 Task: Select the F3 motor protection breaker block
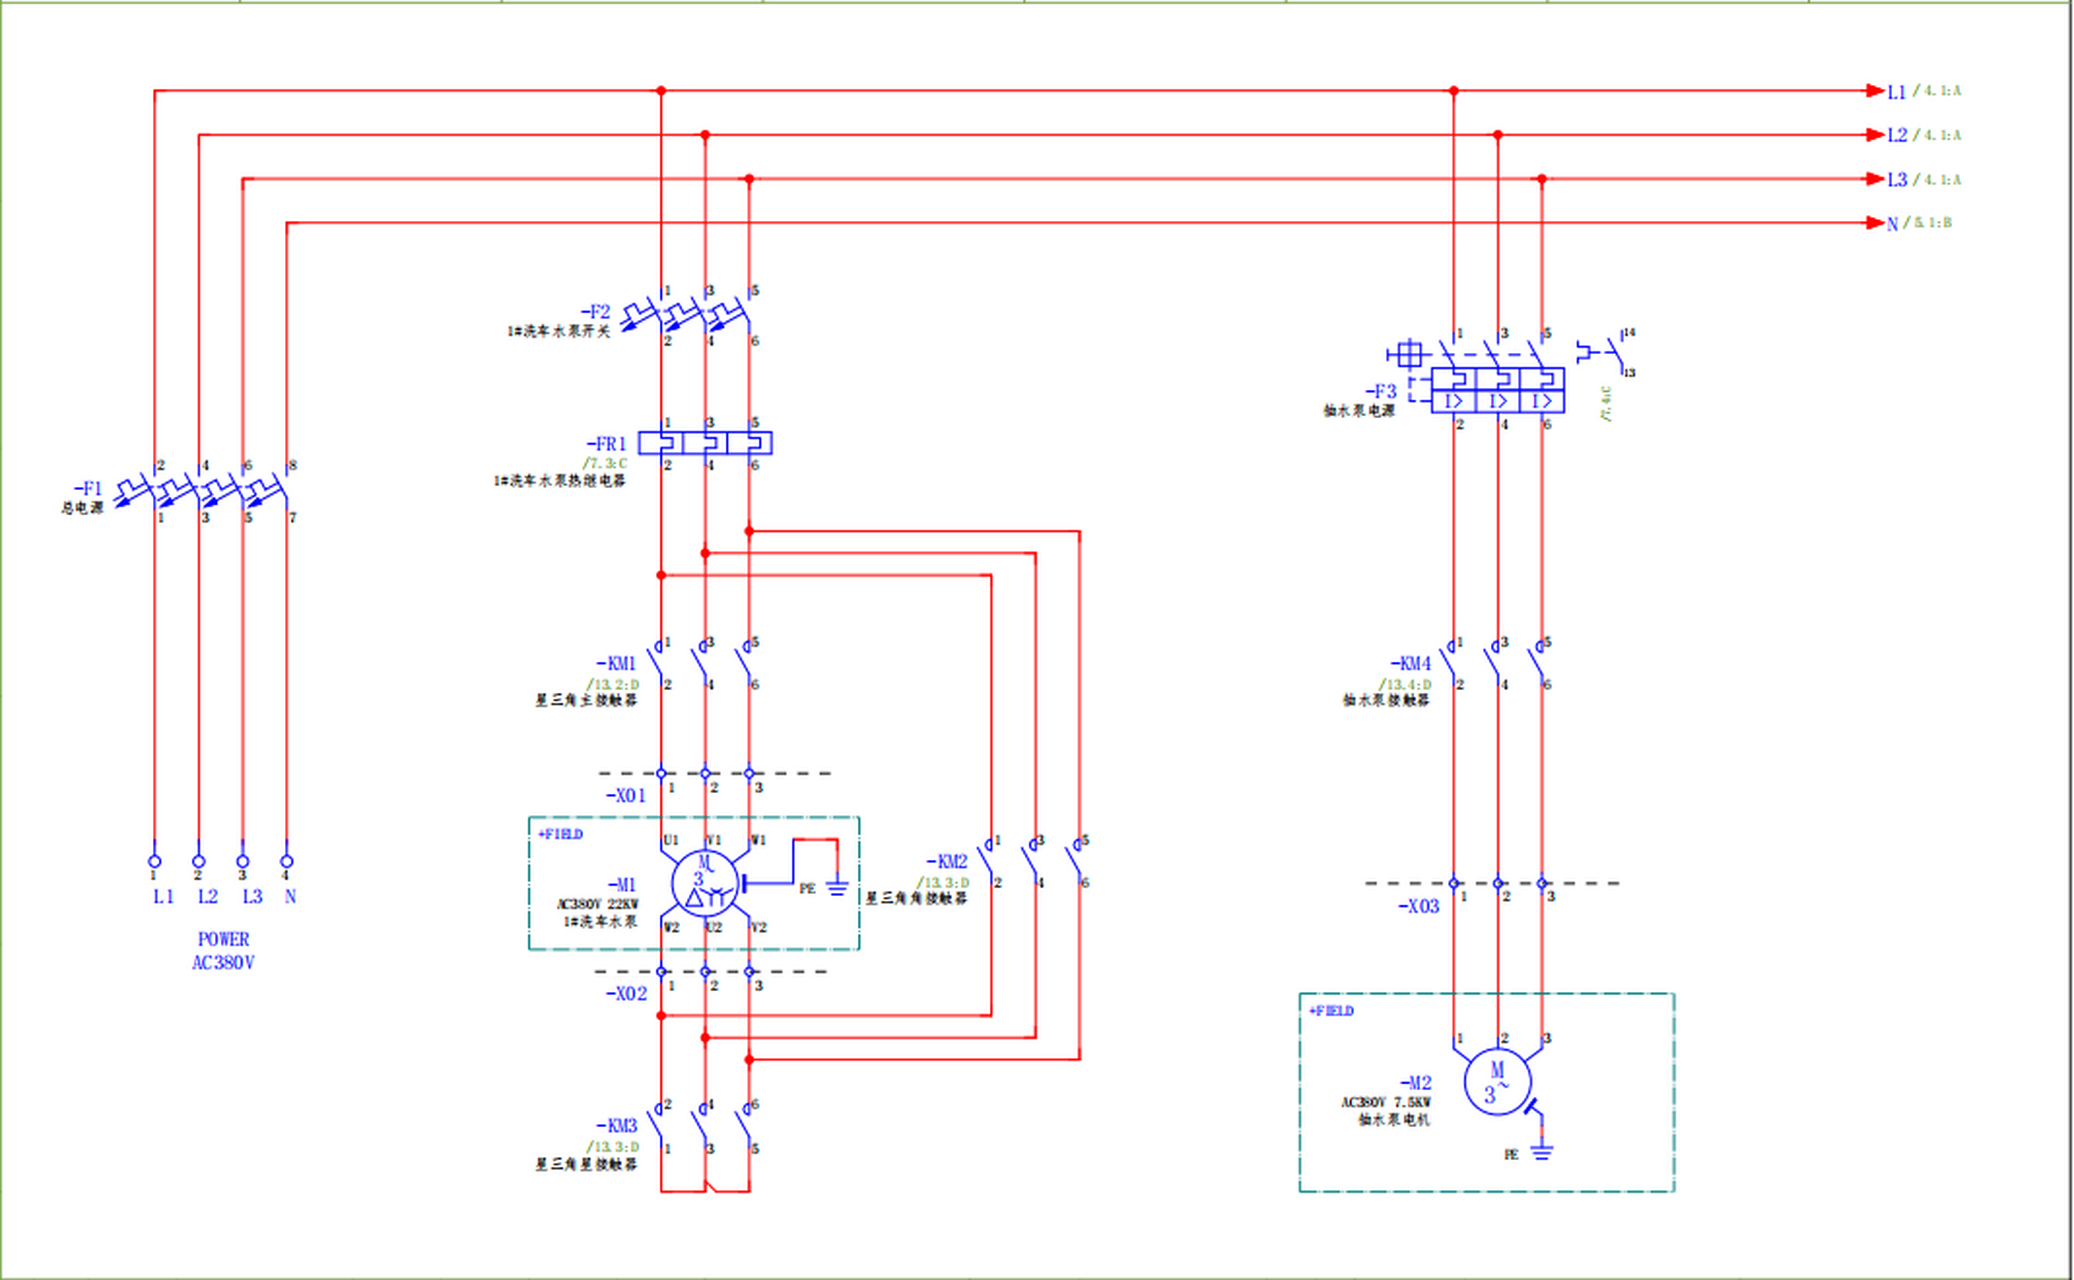1497,390
